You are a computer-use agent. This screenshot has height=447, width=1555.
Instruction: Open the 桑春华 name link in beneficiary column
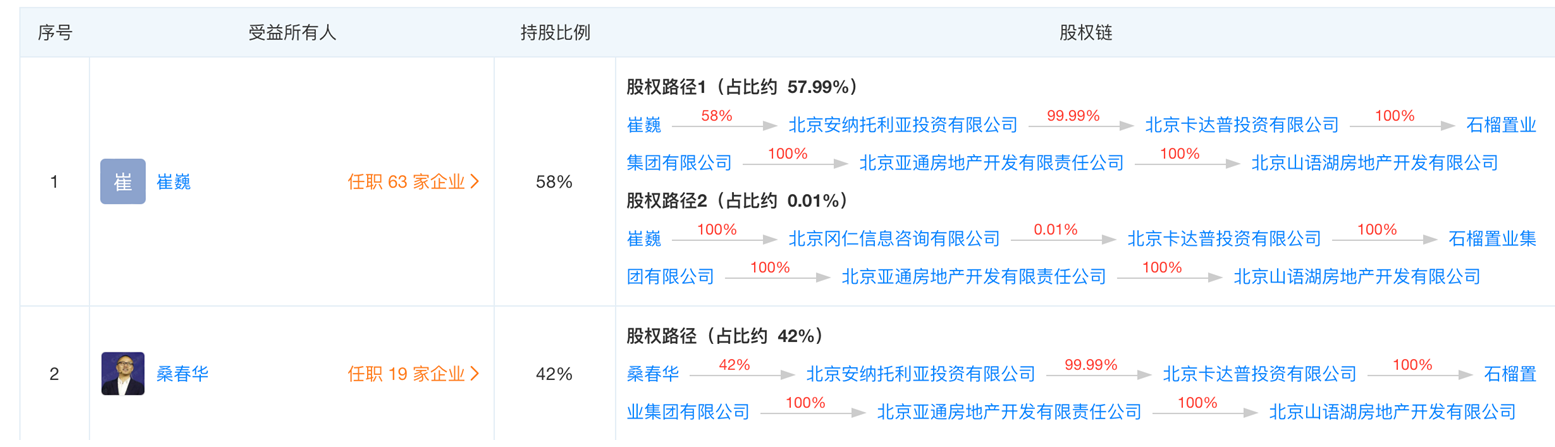pyautogui.click(x=183, y=375)
